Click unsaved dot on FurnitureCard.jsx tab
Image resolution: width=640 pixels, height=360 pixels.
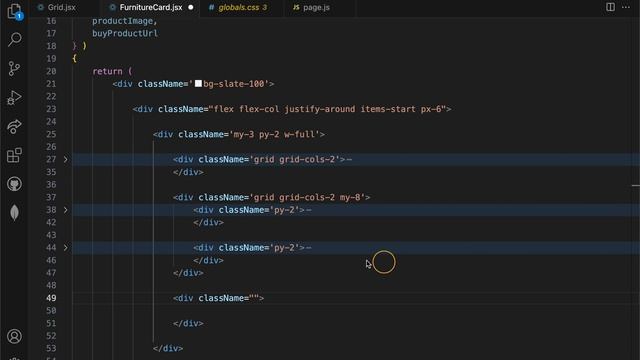[x=191, y=7]
